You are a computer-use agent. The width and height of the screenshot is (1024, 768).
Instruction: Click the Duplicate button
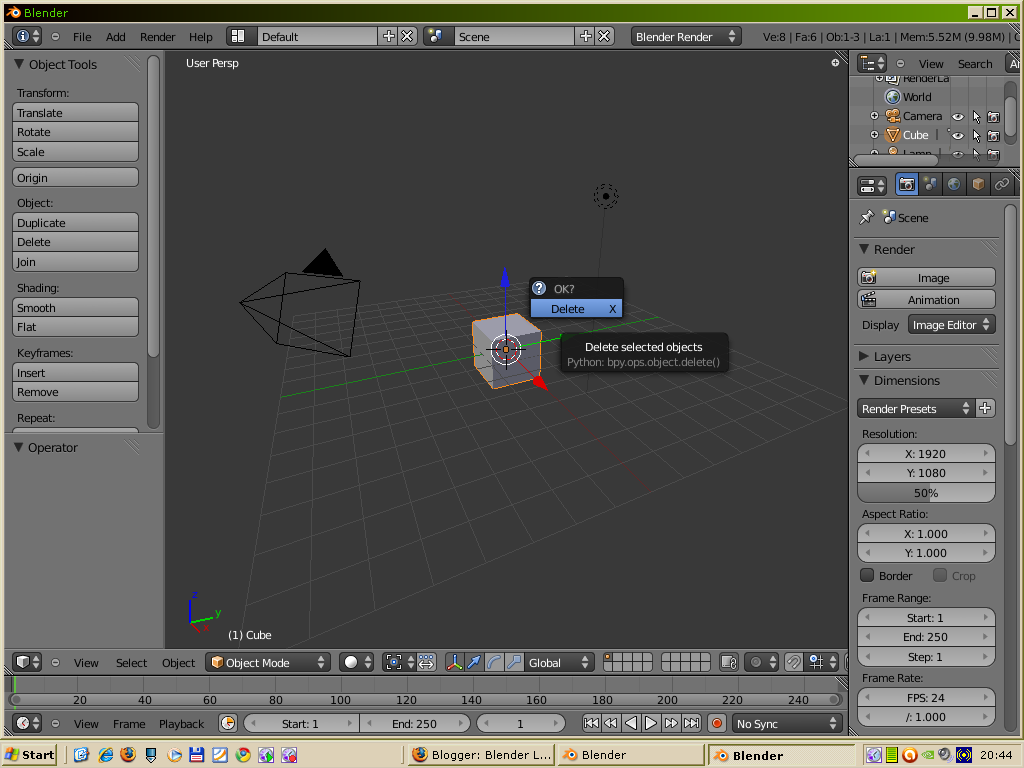click(x=75, y=223)
